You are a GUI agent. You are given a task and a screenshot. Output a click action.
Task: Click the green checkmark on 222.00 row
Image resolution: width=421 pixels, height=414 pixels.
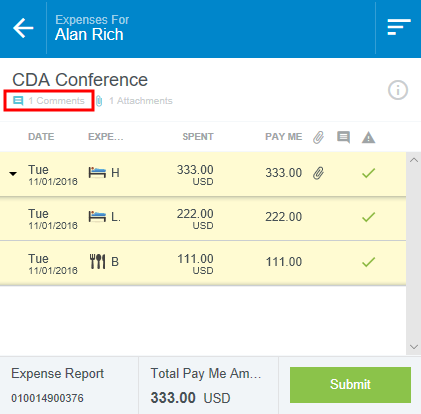pos(368,217)
